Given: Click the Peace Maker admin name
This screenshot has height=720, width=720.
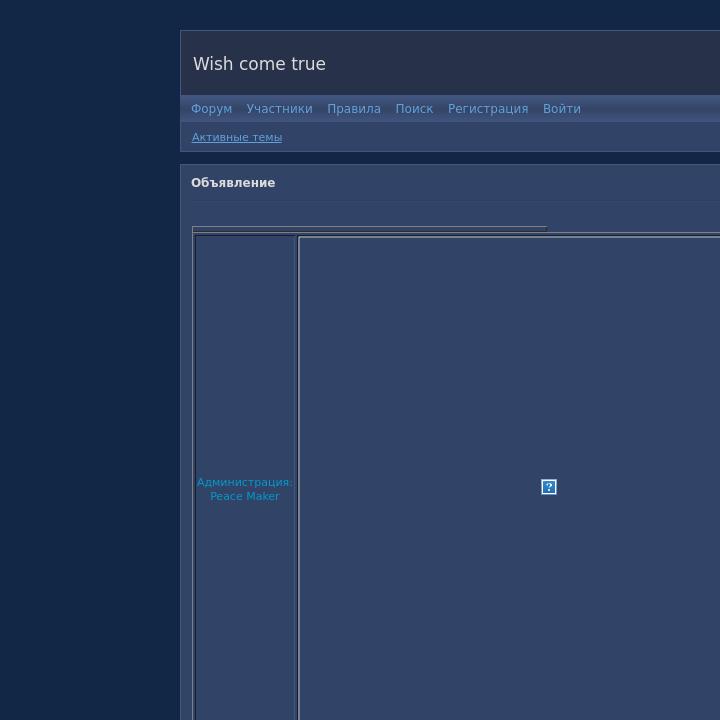Looking at the screenshot, I should click(x=244, y=496).
